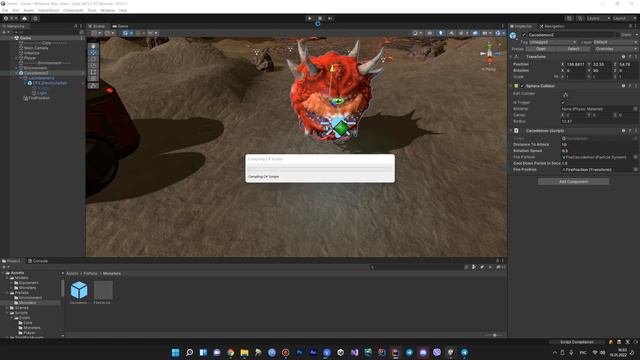This screenshot has height=360, width=640.
Task: Toggle the scene visibility button in Scene toolbar
Action: tap(475, 33)
